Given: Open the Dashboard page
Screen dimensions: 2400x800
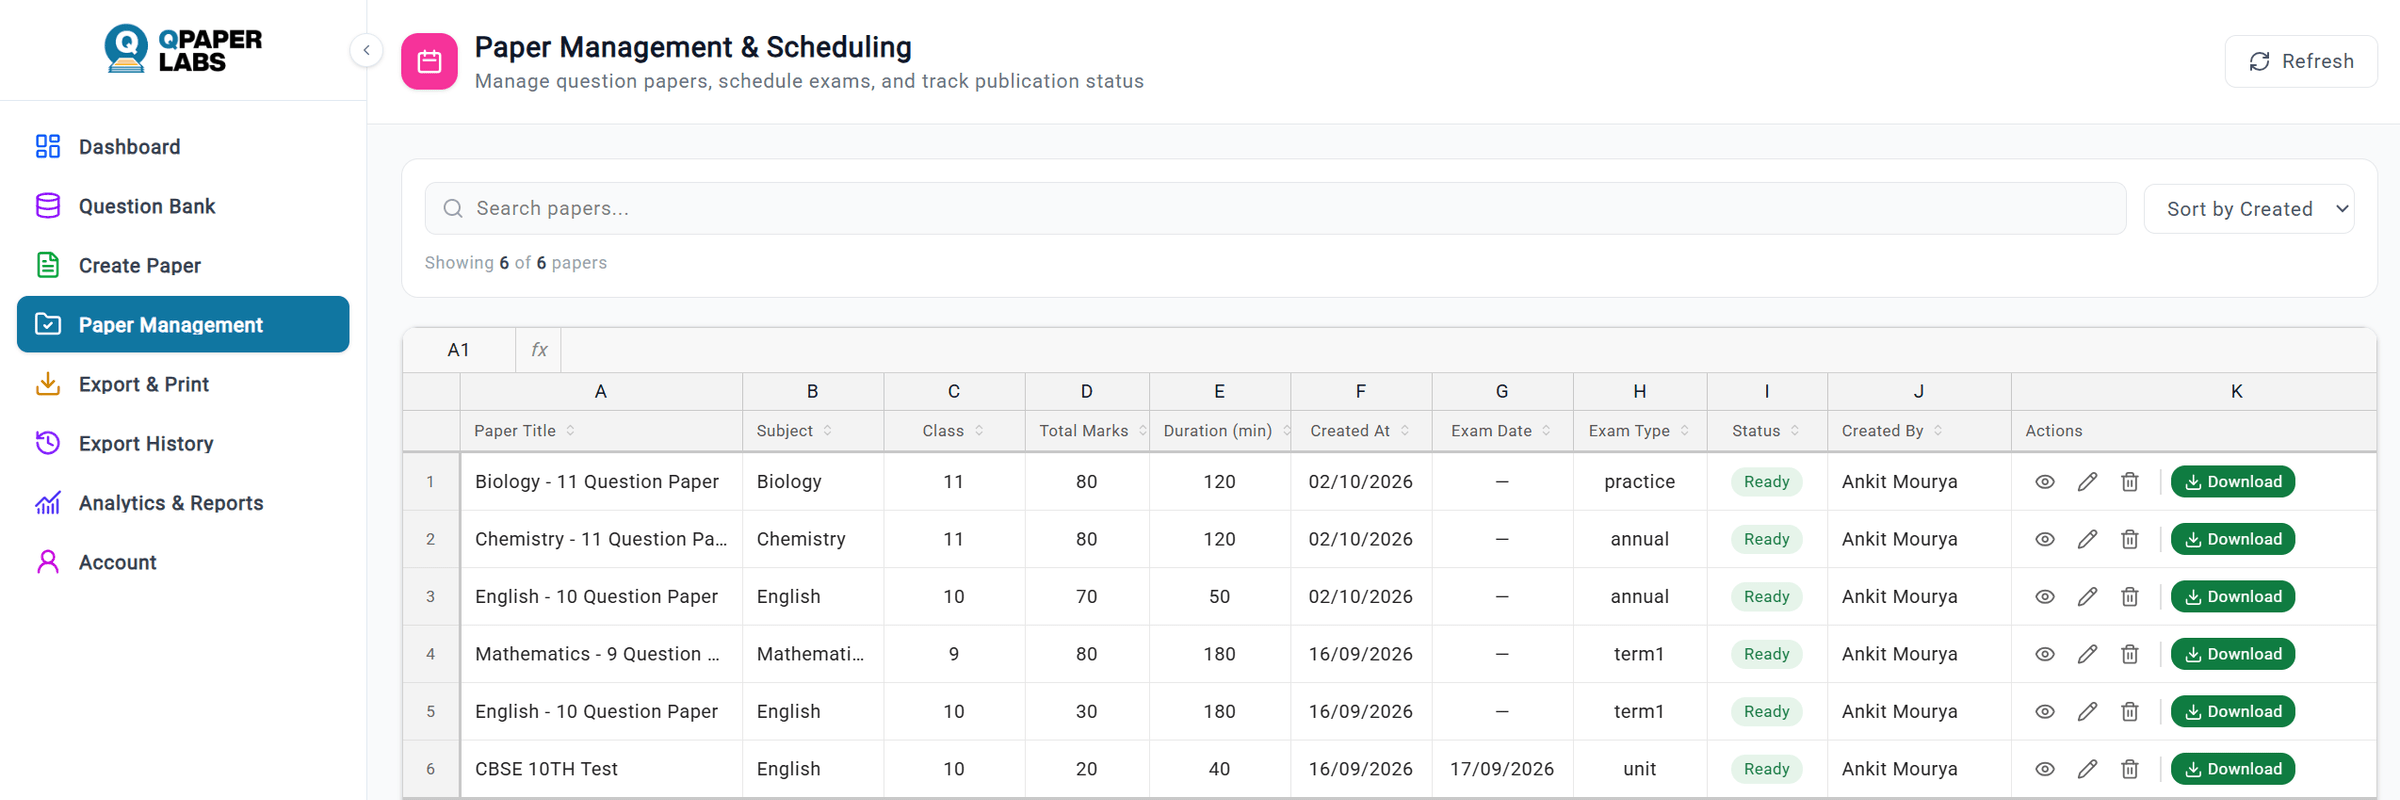Looking at the screenshot, I should 183,147.
